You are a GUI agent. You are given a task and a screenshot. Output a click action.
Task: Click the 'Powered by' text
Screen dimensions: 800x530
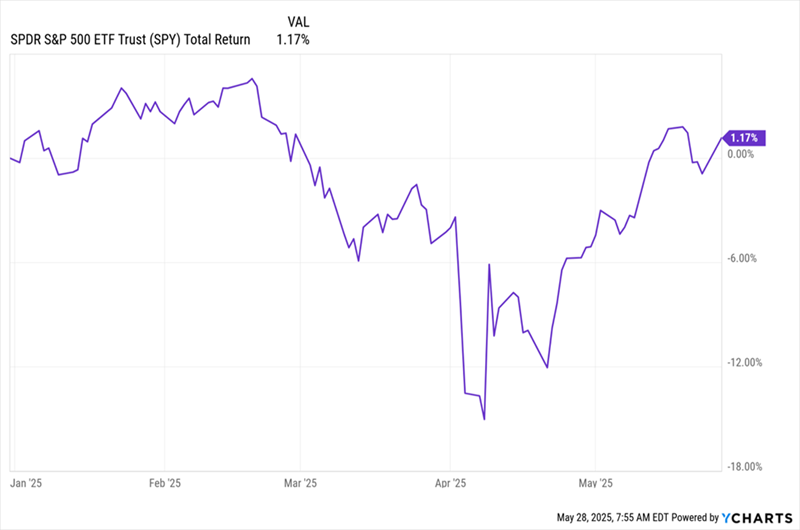point(695,517)
